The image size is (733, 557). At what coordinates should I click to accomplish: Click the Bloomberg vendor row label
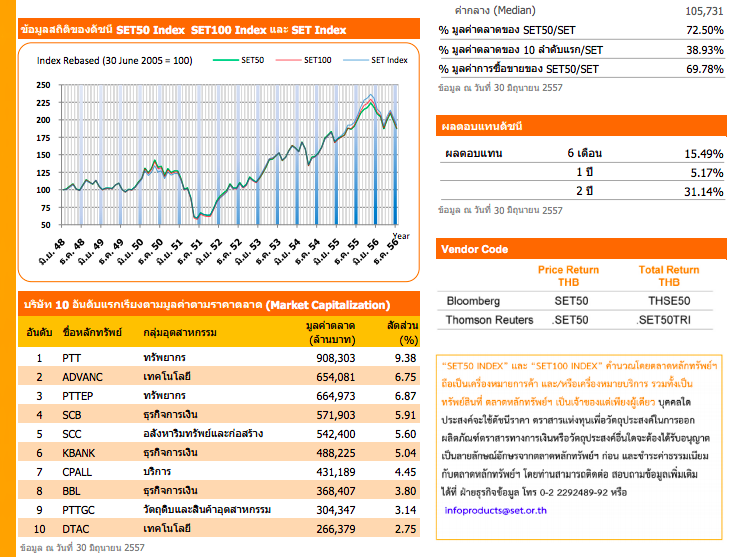tap(473, 301)
